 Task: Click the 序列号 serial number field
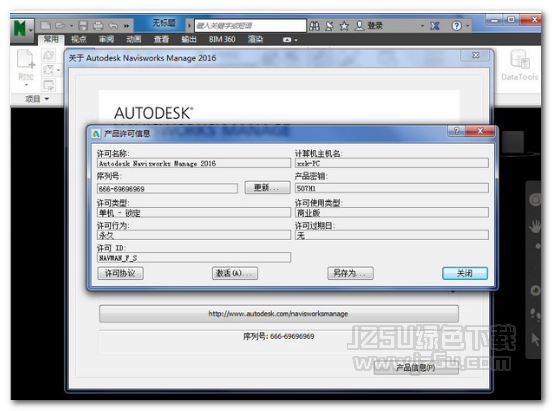pos(167,188)
